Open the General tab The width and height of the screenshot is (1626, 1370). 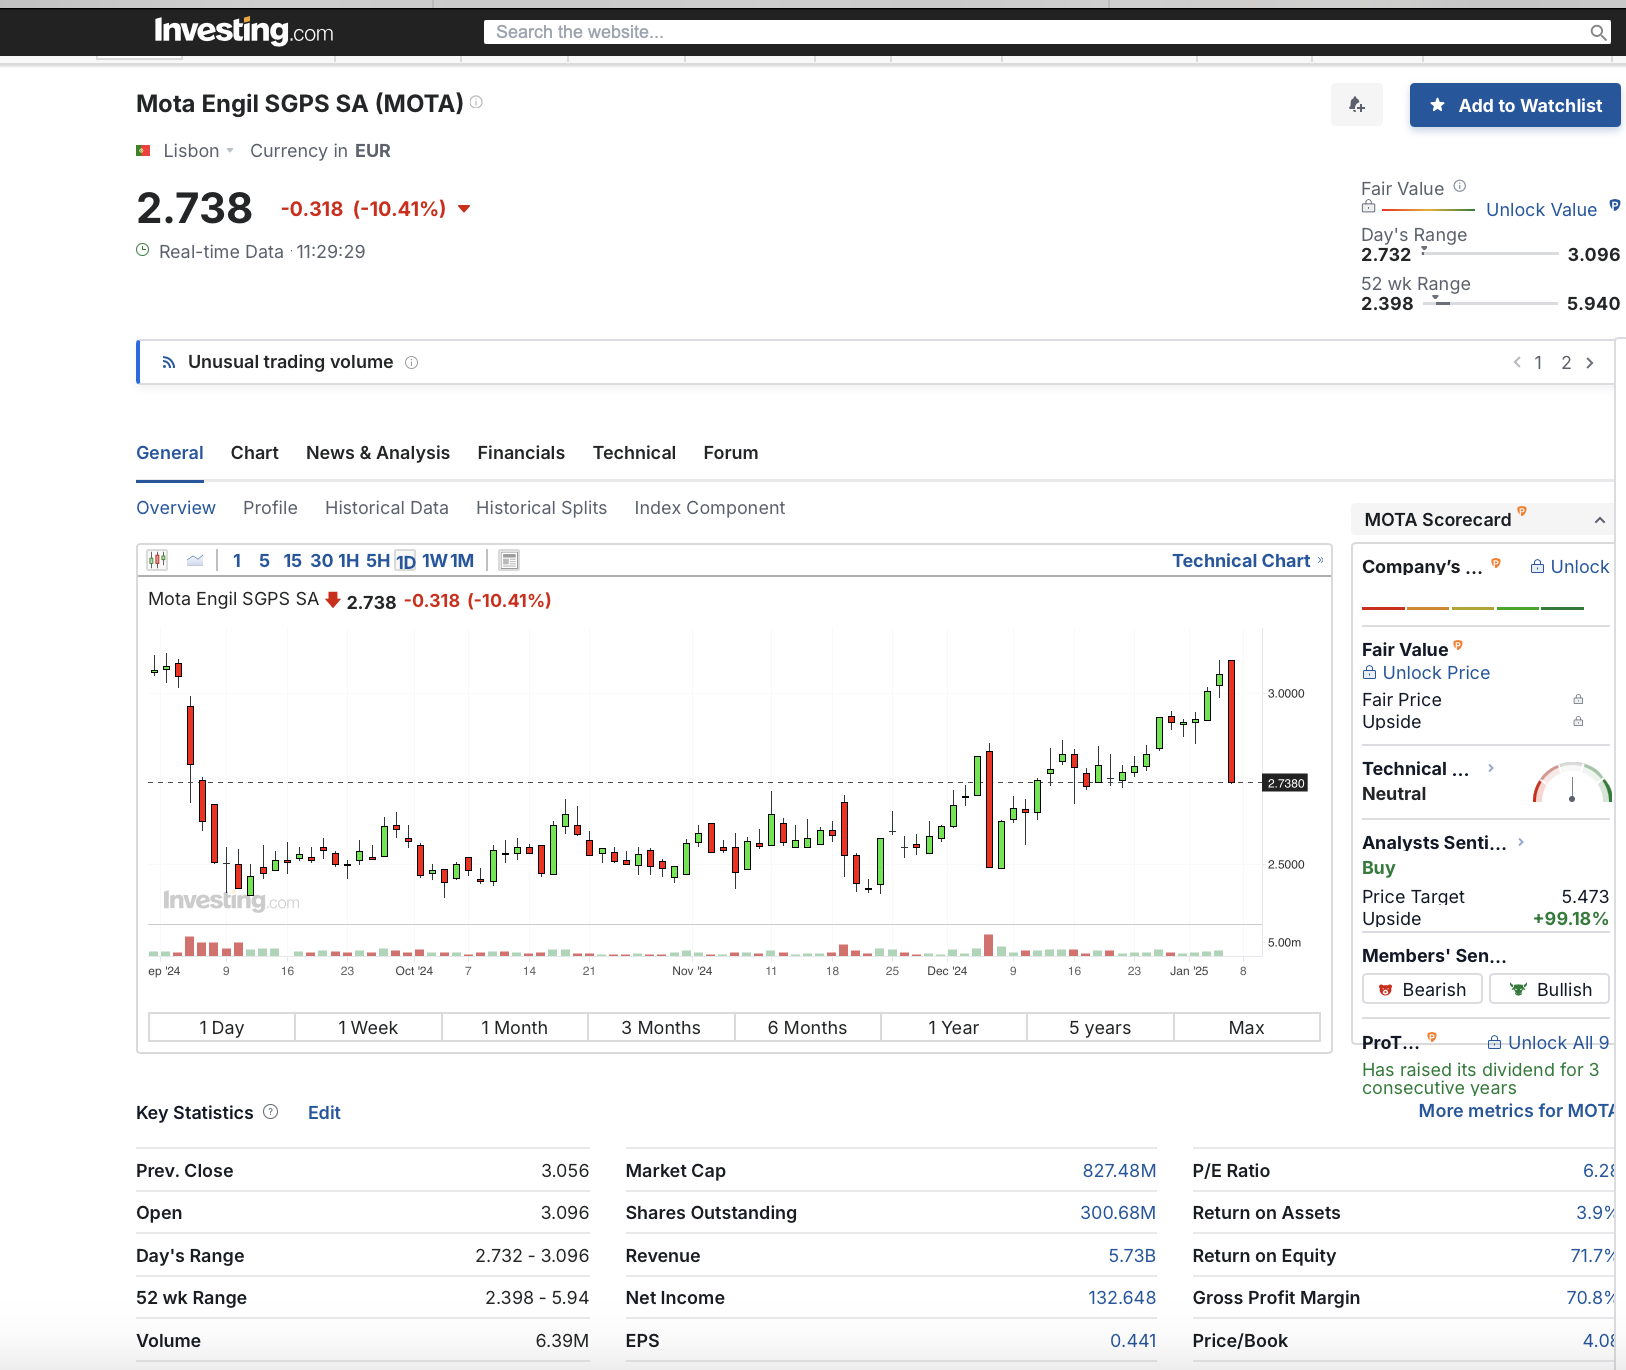click(x=170, y=453)
